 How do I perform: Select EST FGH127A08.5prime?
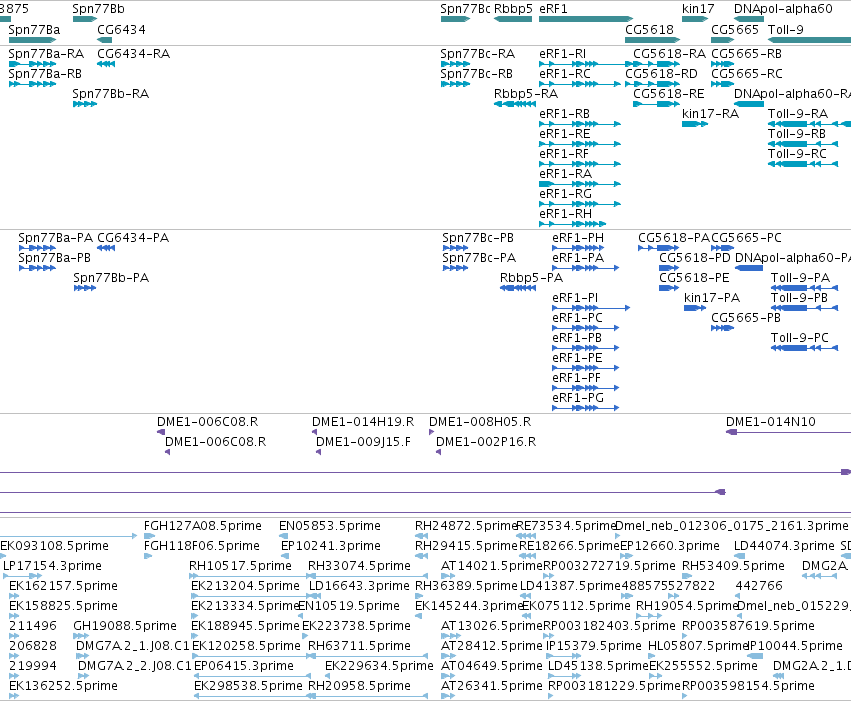pos(203,526)
